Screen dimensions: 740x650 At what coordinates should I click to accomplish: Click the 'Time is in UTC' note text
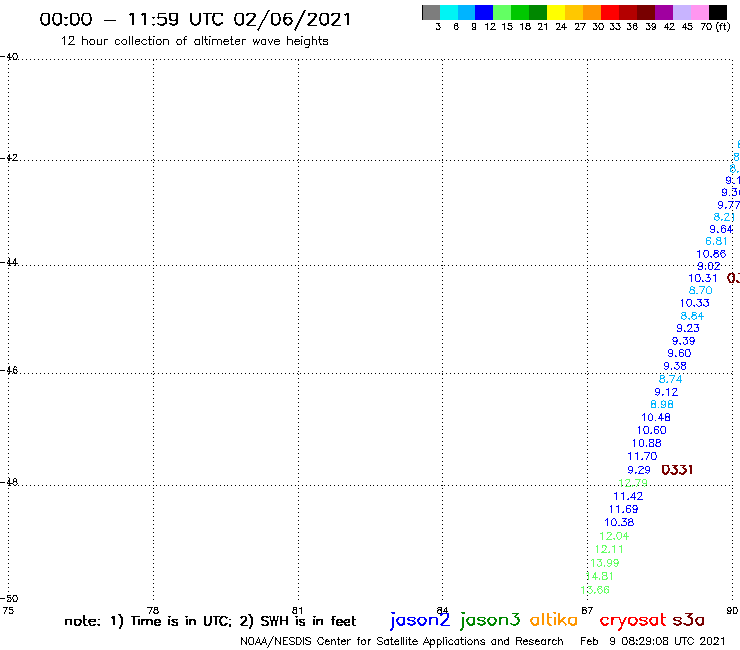[181, 621]
